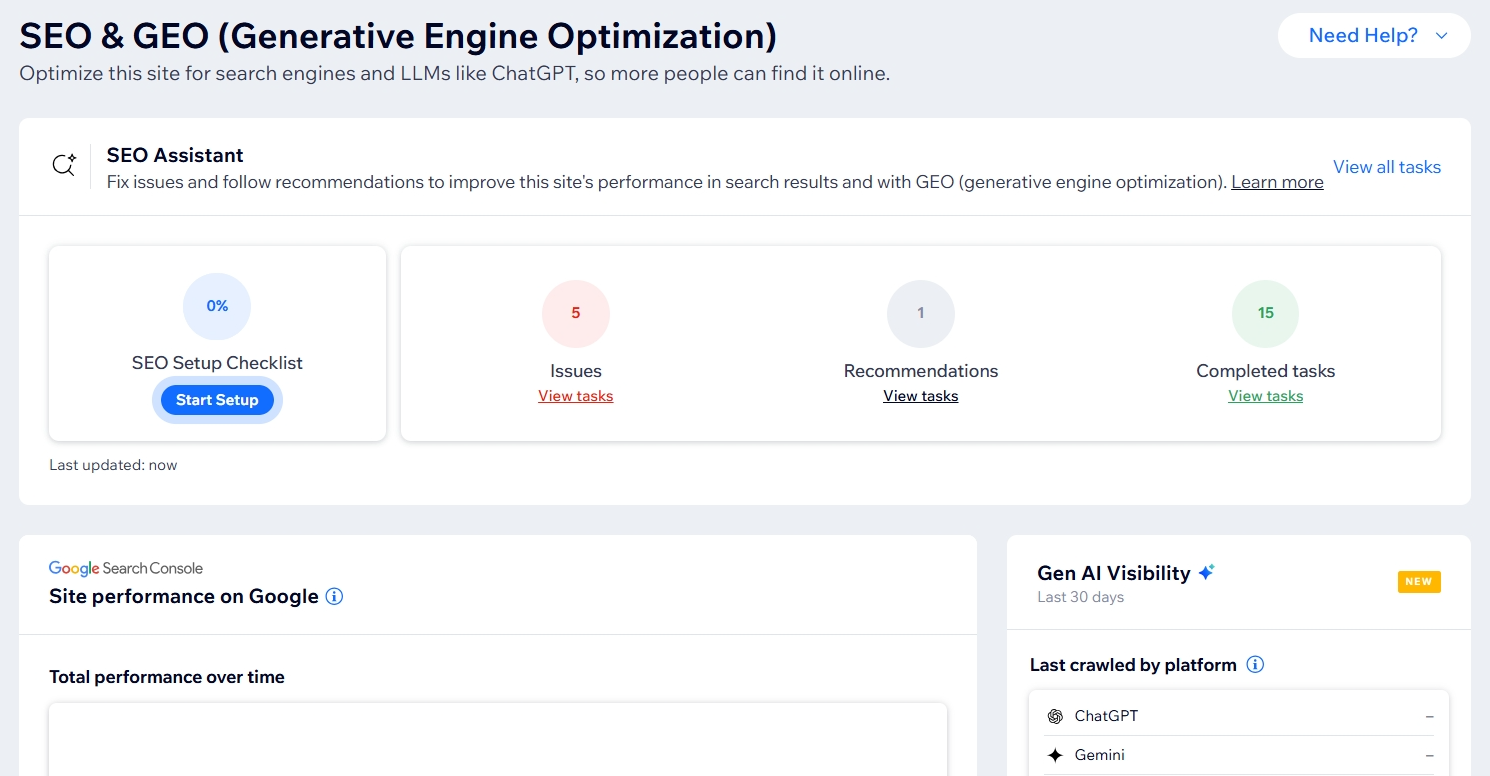Viewport: 1490px width, 776px height.
Task: Click the SEO Setup Checklist label
Action: pos(217,363)
